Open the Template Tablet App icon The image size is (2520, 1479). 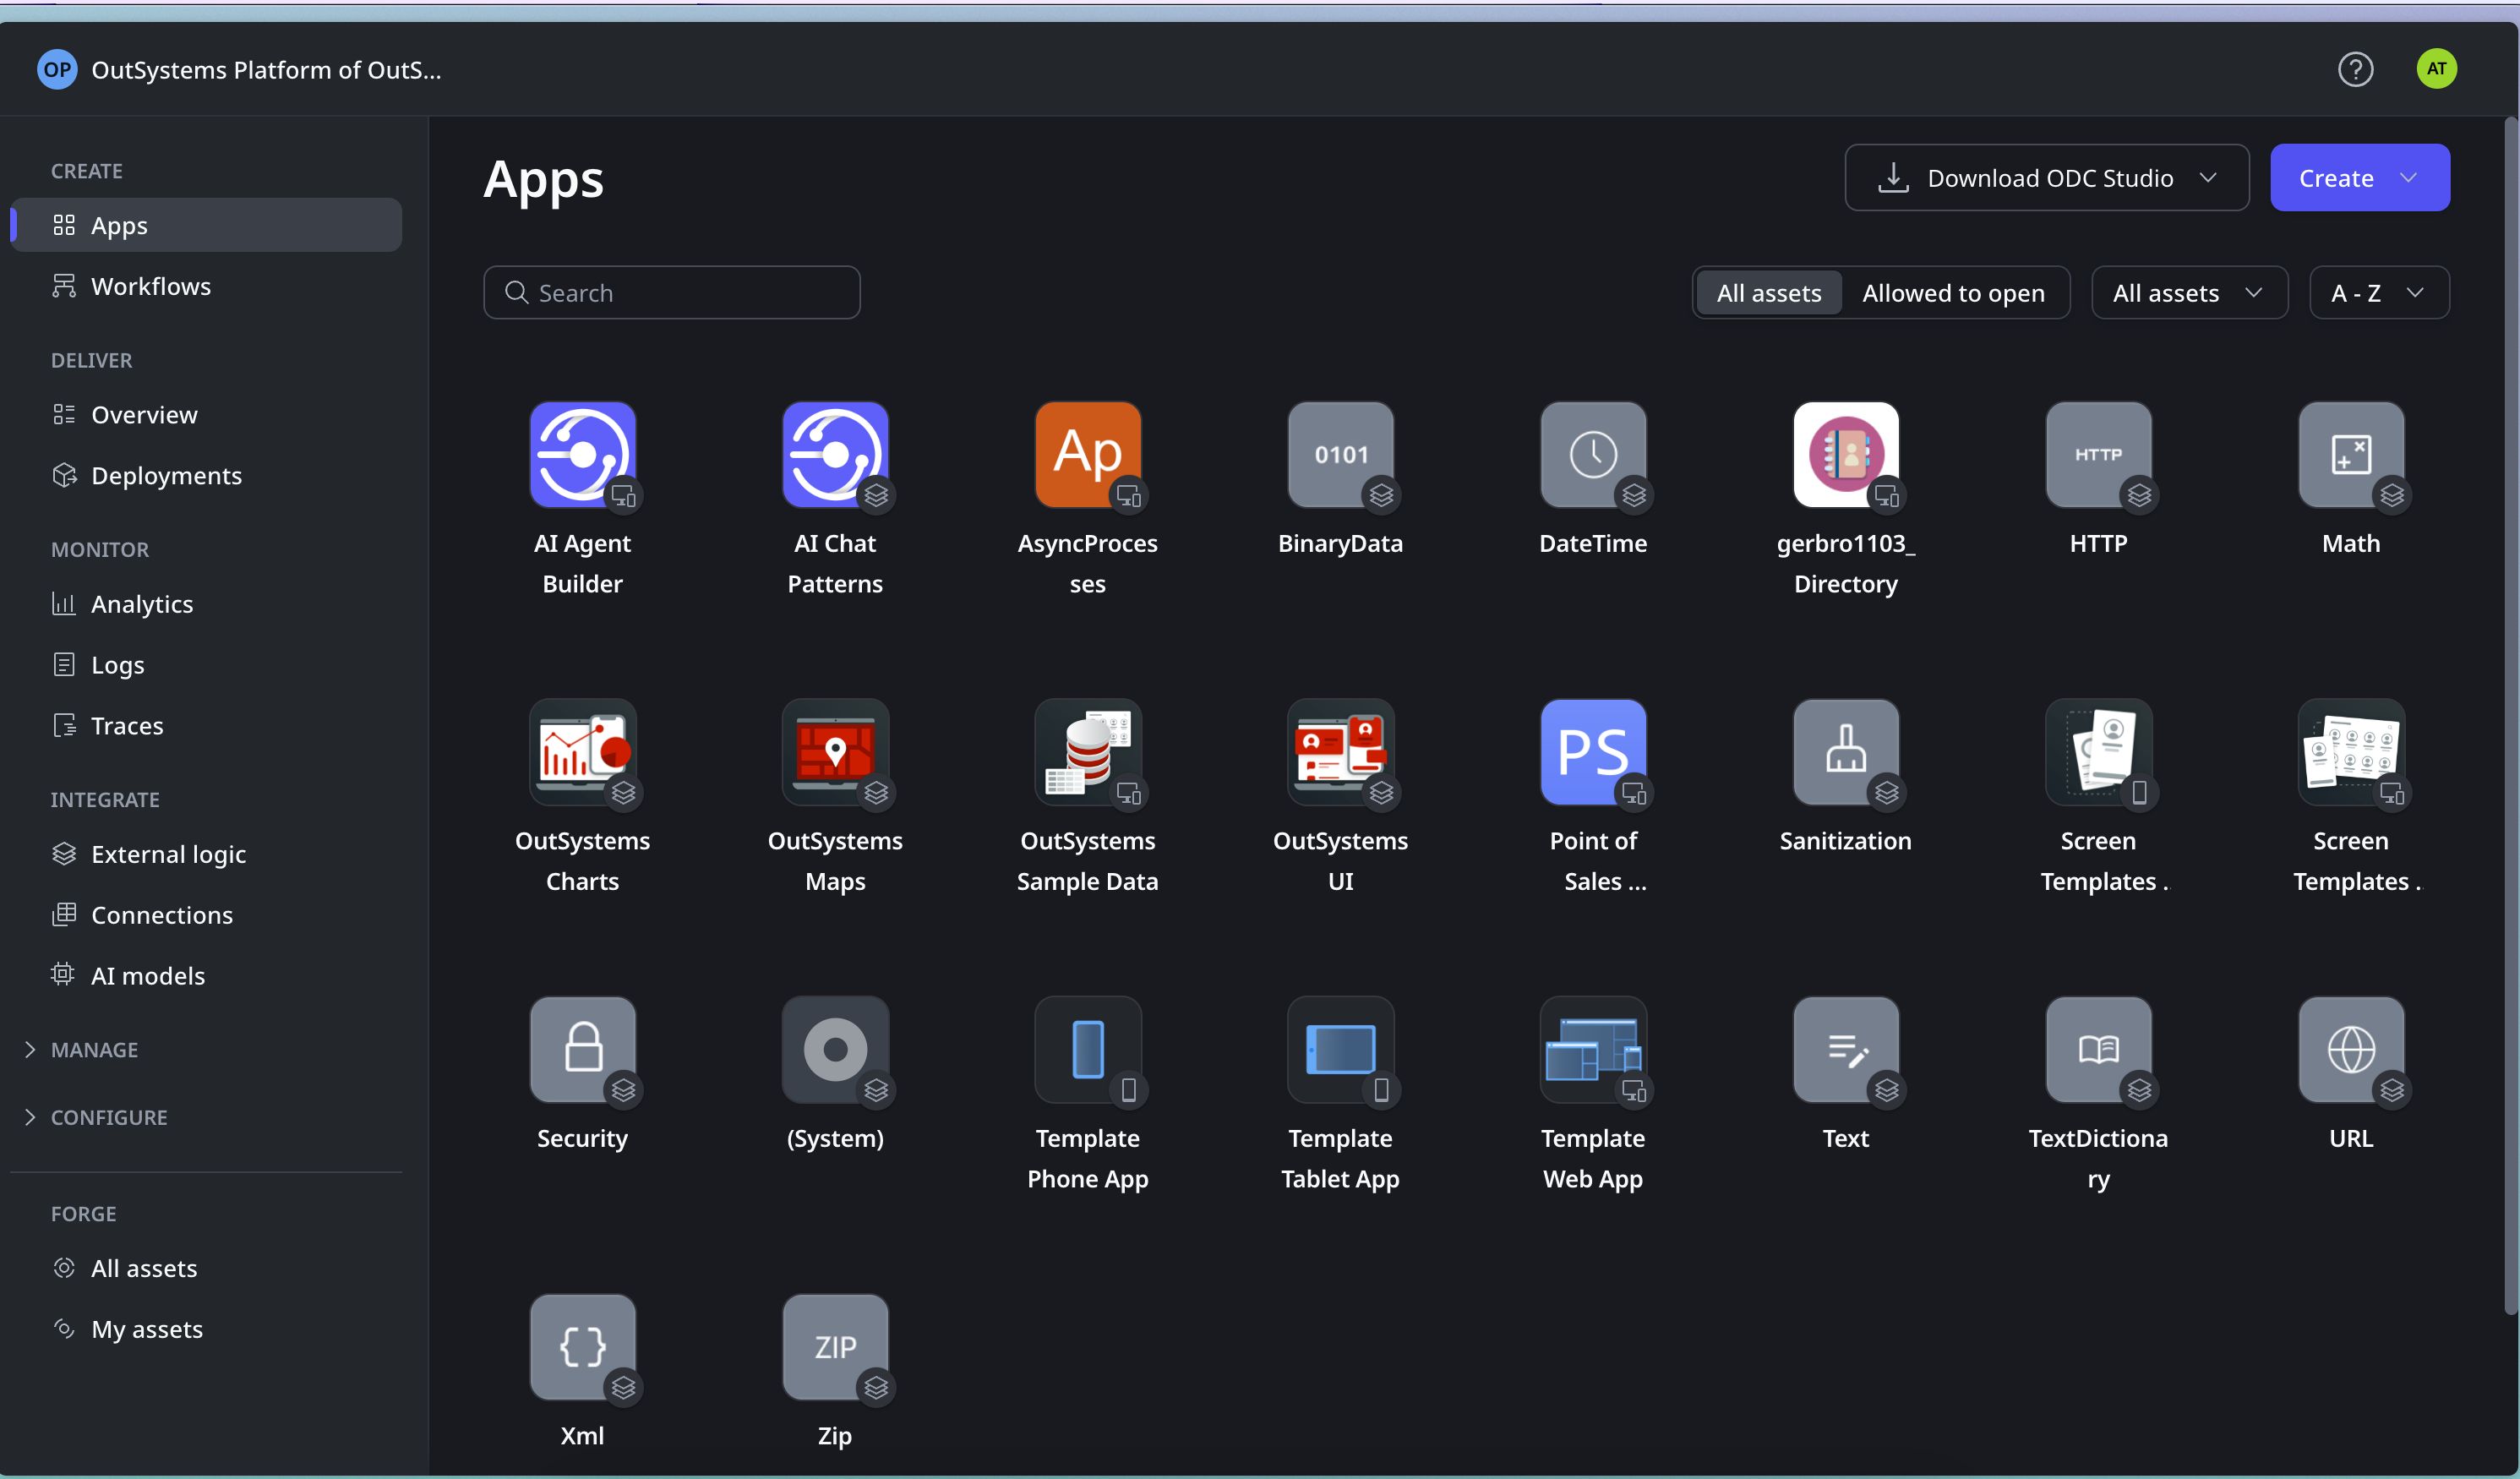[1340, 1050]
